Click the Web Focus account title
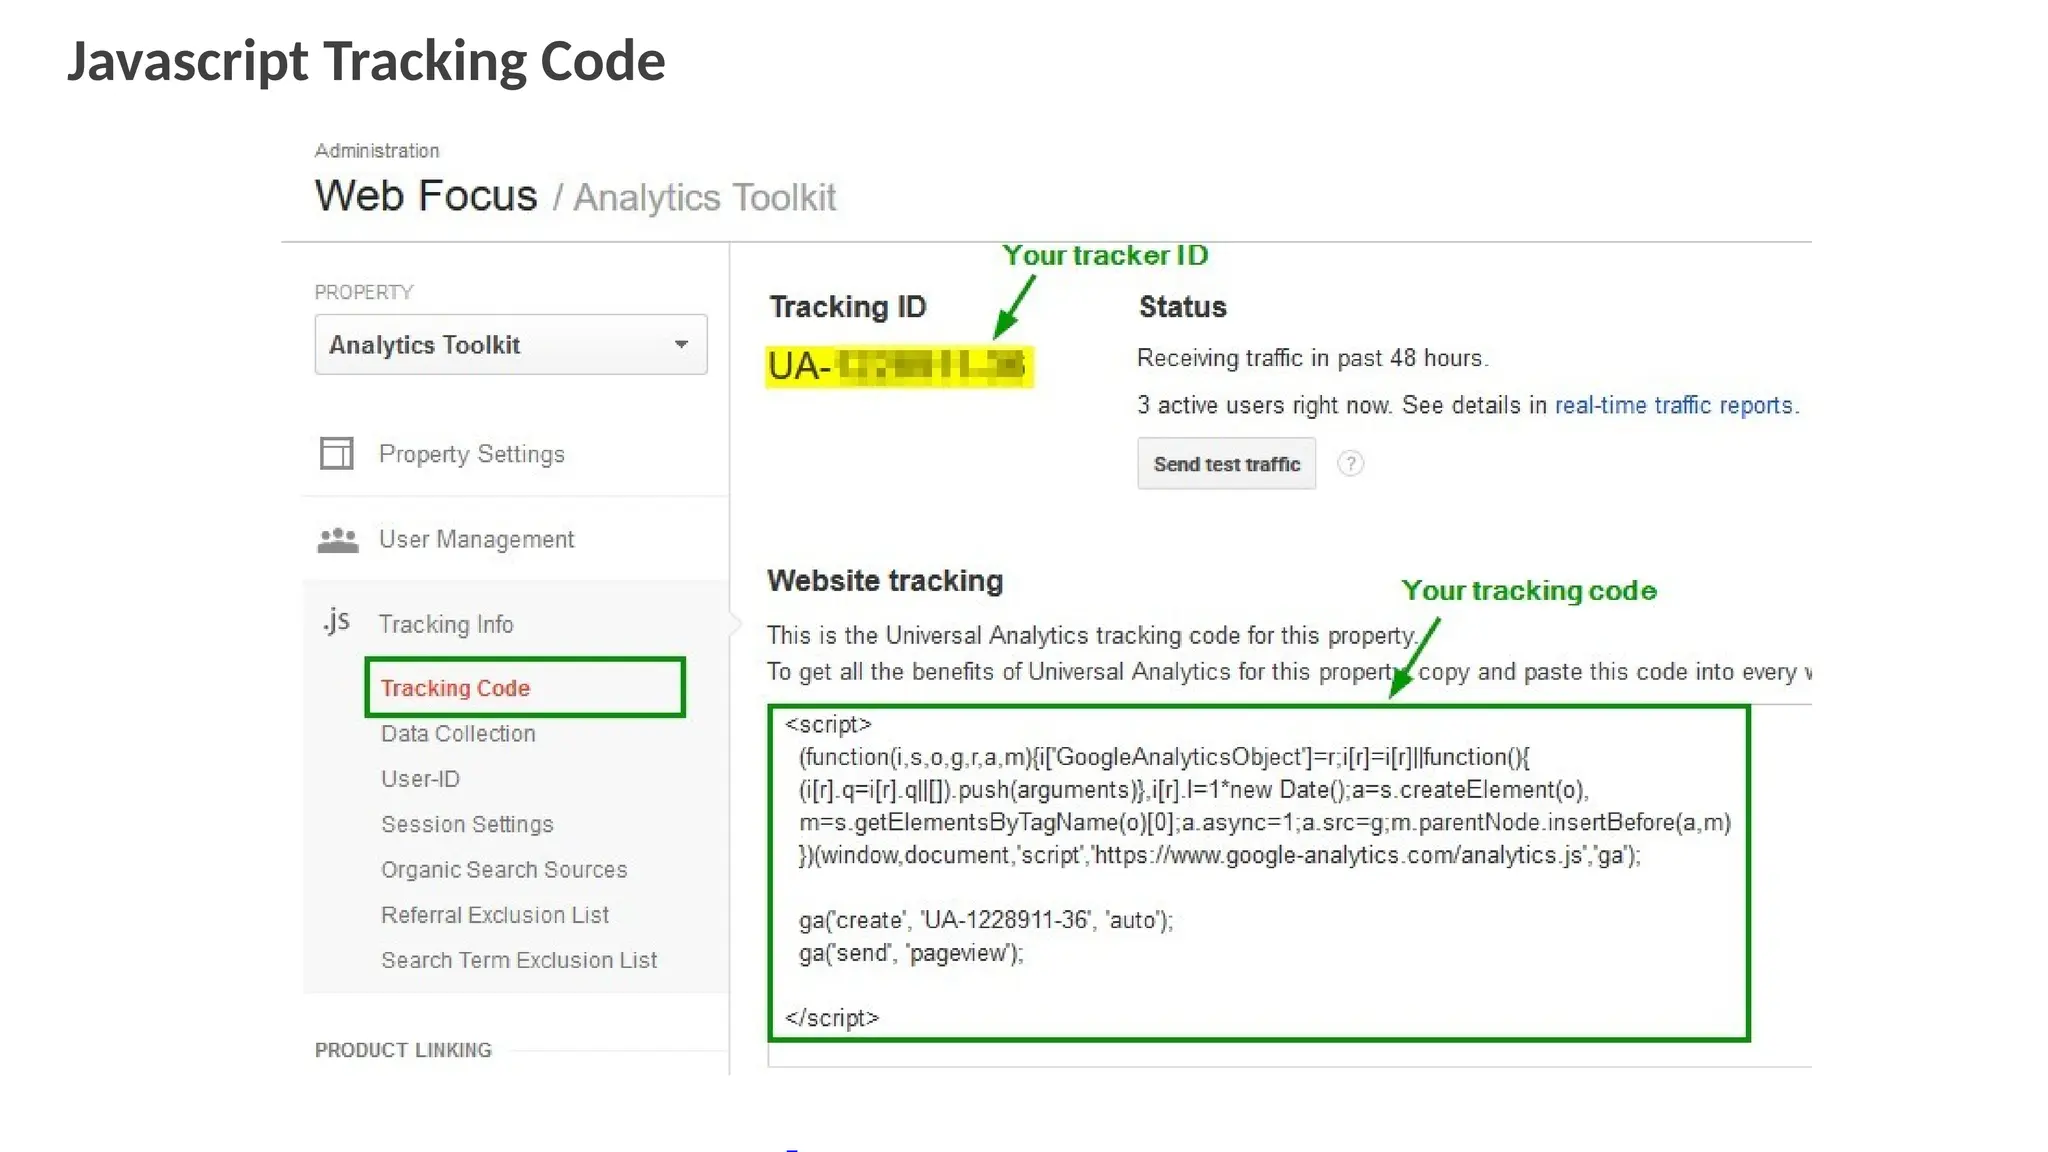2048x1152 pixels. click(426, 195)
